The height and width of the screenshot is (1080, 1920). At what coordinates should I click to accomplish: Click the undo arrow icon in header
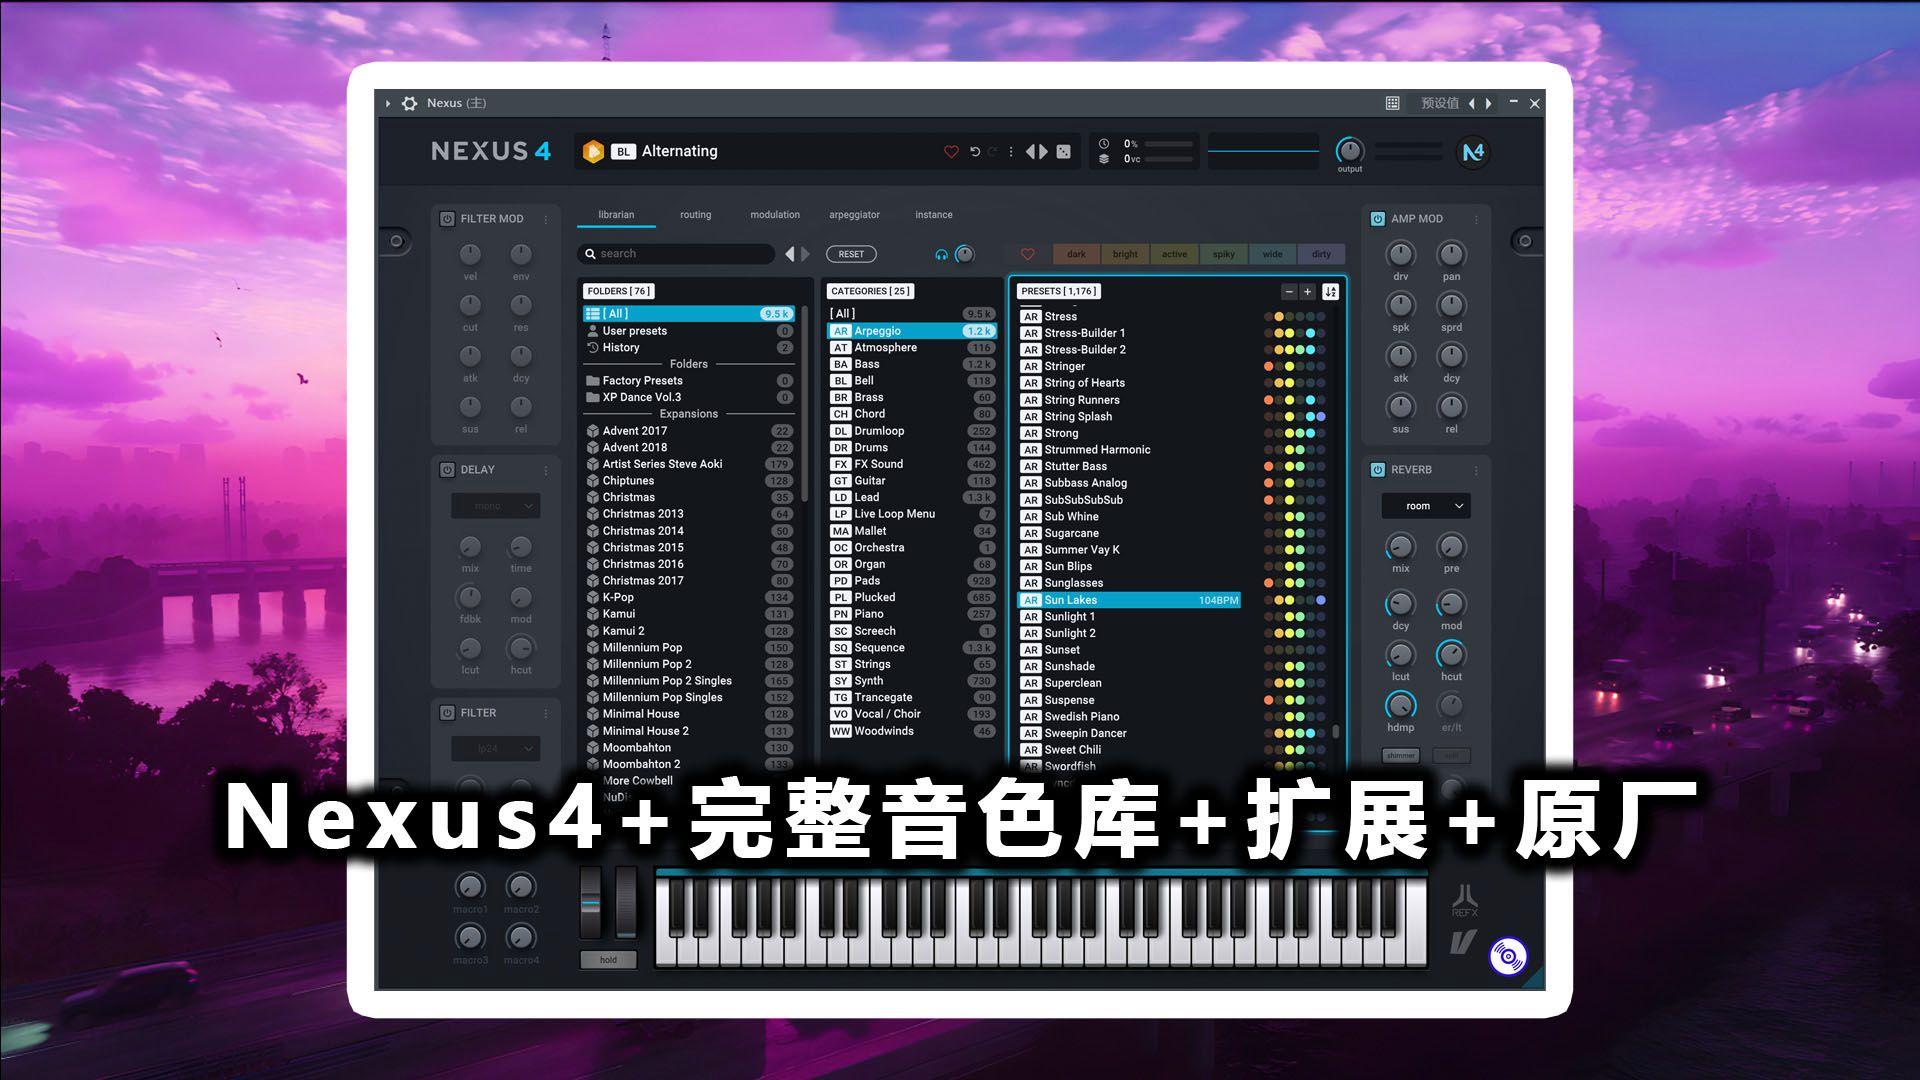coord(975,152)
